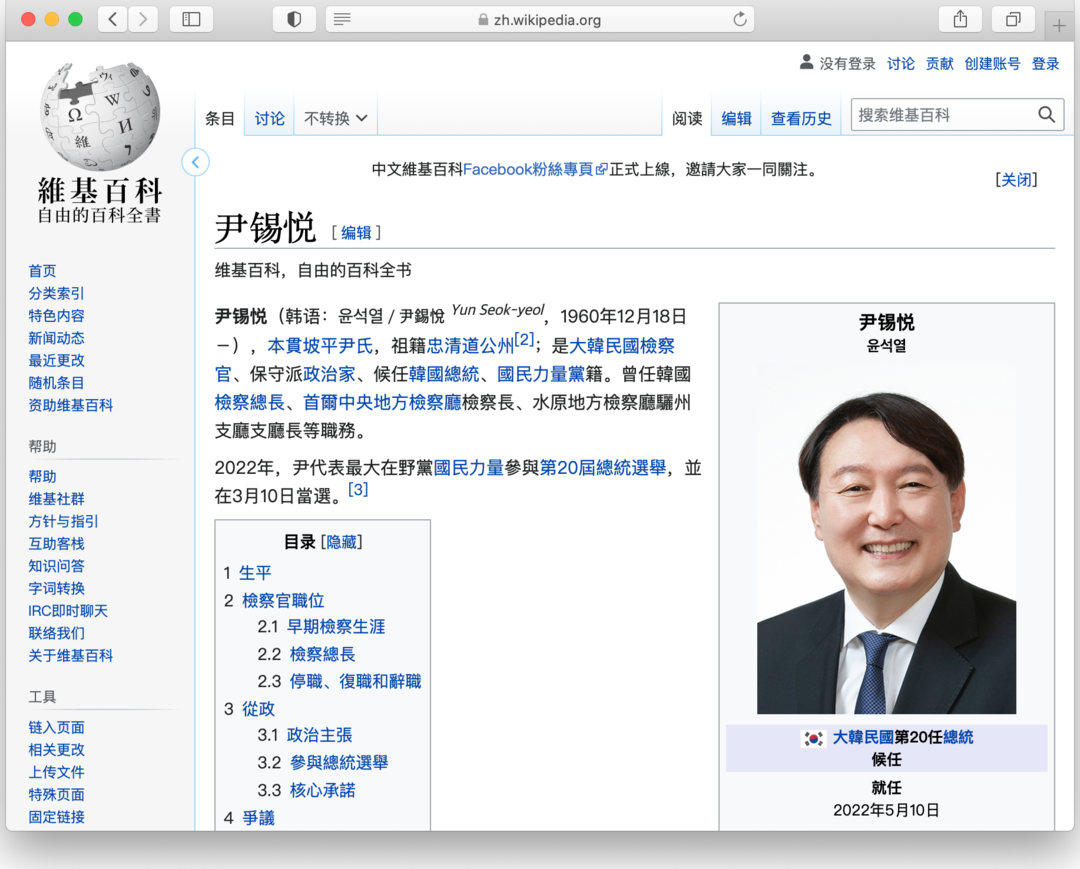Open 特殊页面 in the sidebar
This screenshot has width=1080, height=869.
pyautogui.click(x=56, y=794)
